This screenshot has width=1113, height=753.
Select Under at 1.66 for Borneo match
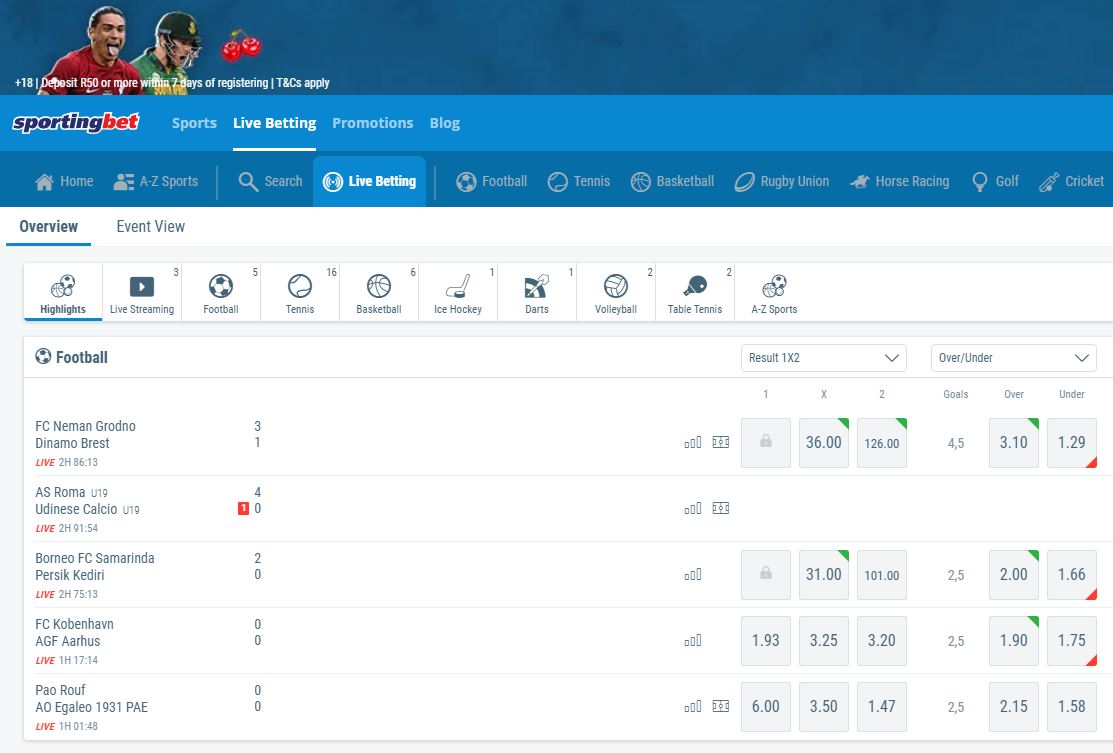point(1072,575)
